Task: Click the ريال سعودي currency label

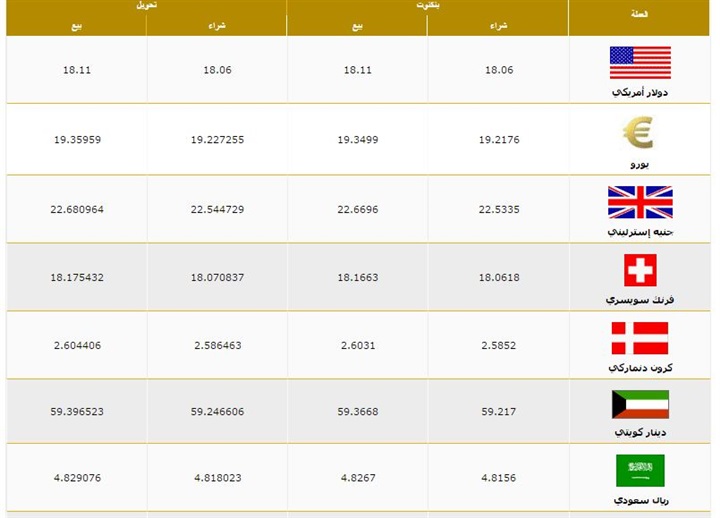Action: [x=640, y=499]
